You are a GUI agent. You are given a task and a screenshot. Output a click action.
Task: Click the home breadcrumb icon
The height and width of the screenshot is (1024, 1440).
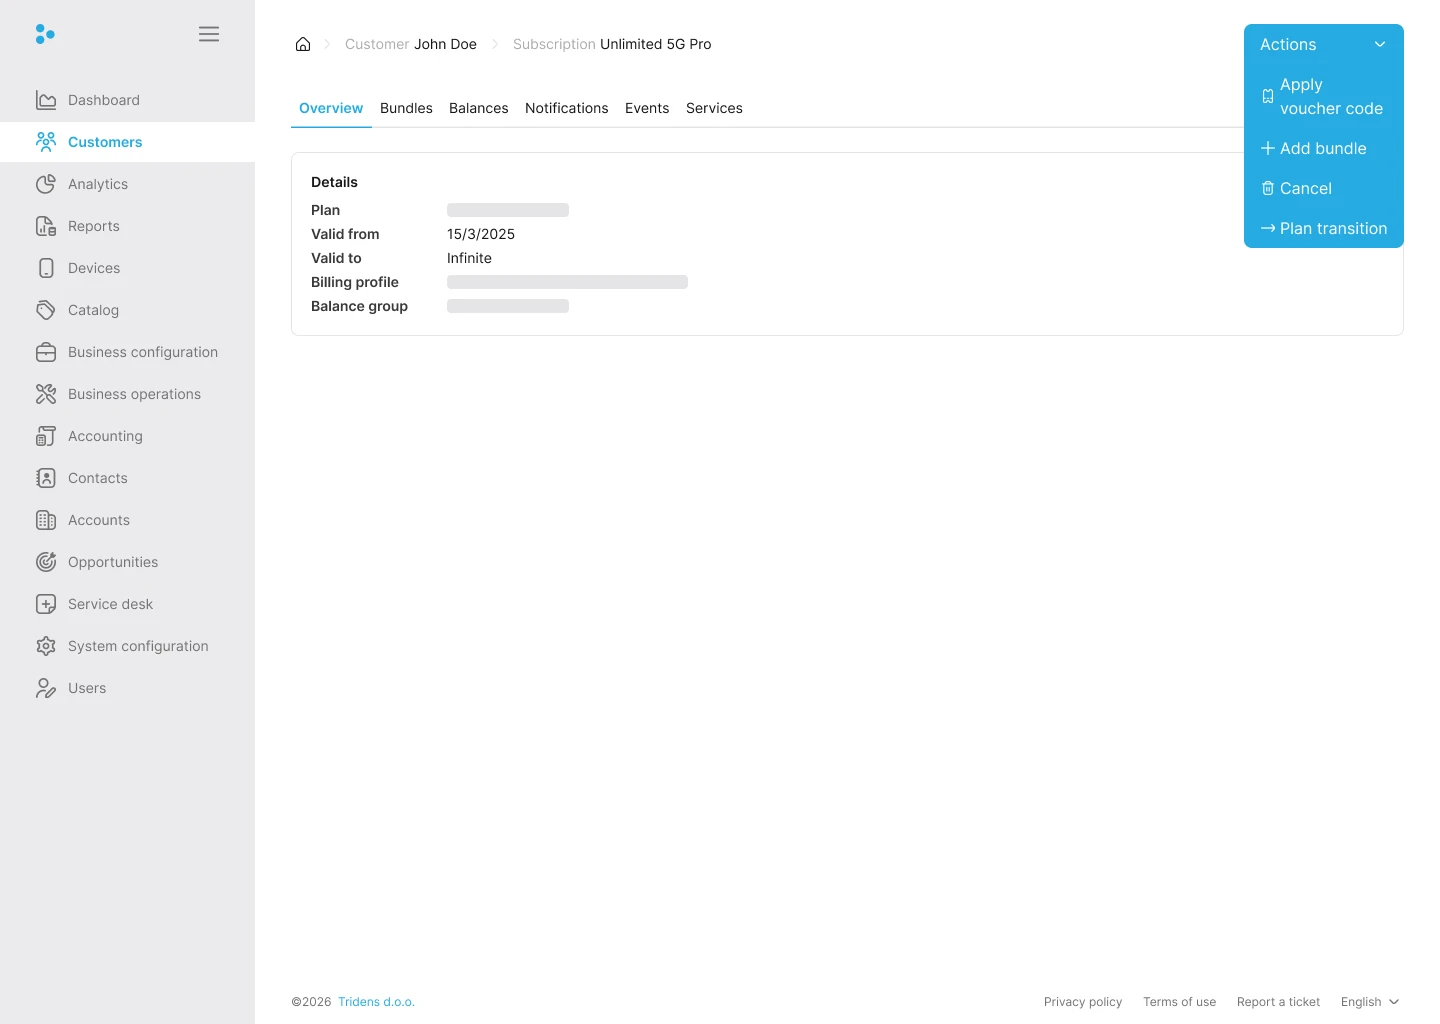click(x=303, y=44)
